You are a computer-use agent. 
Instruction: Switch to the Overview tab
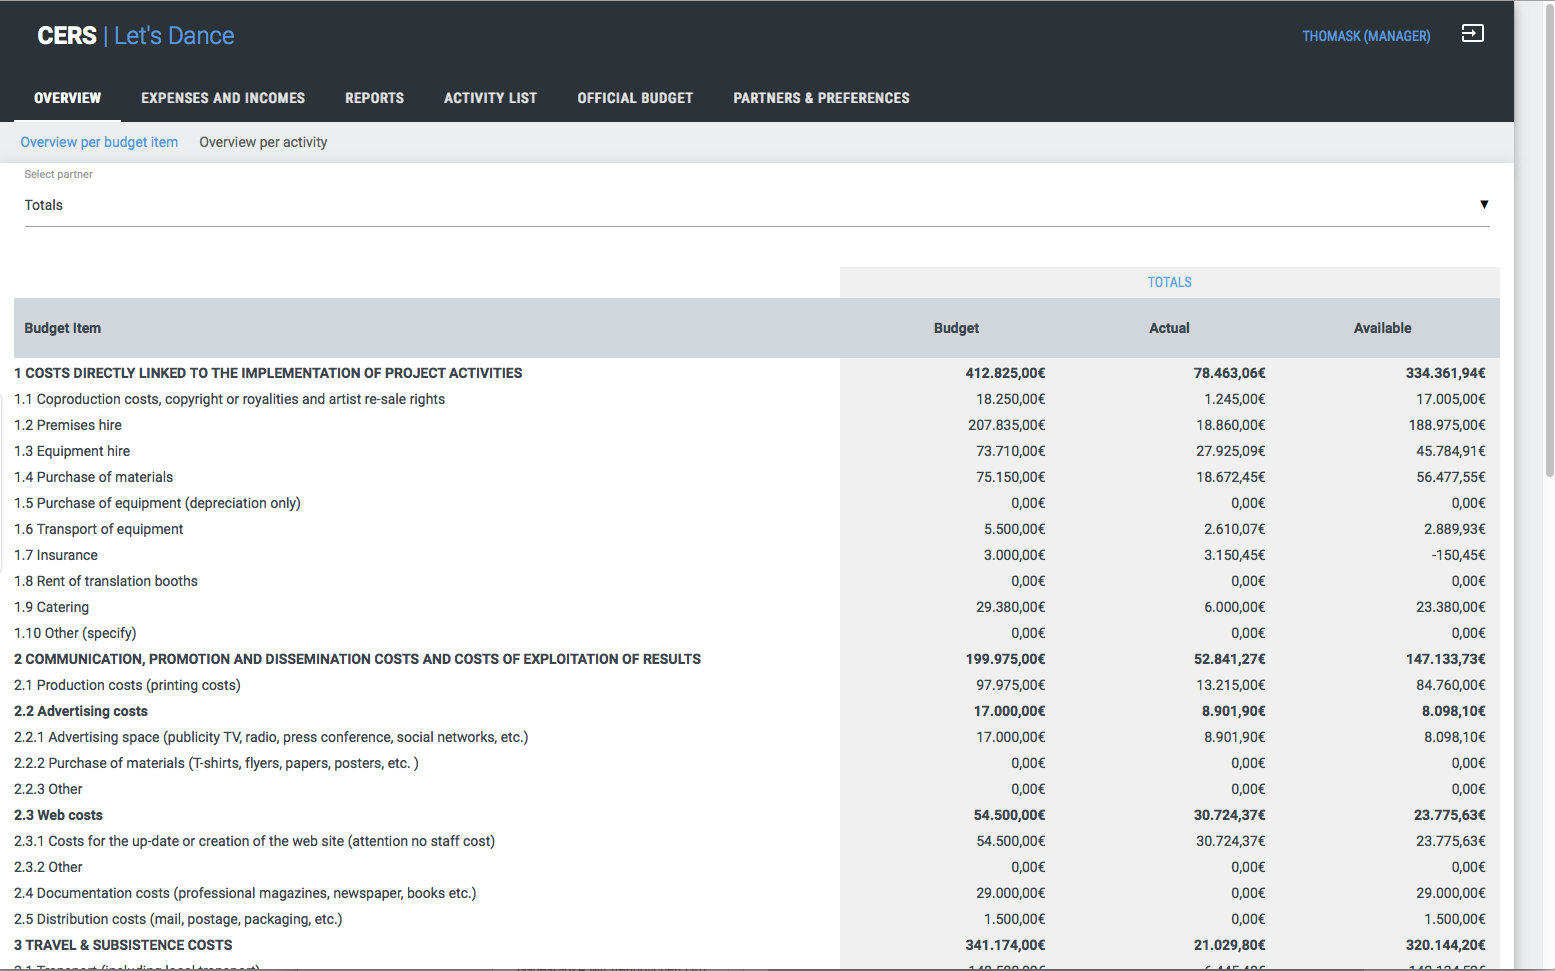coord(67,98)
